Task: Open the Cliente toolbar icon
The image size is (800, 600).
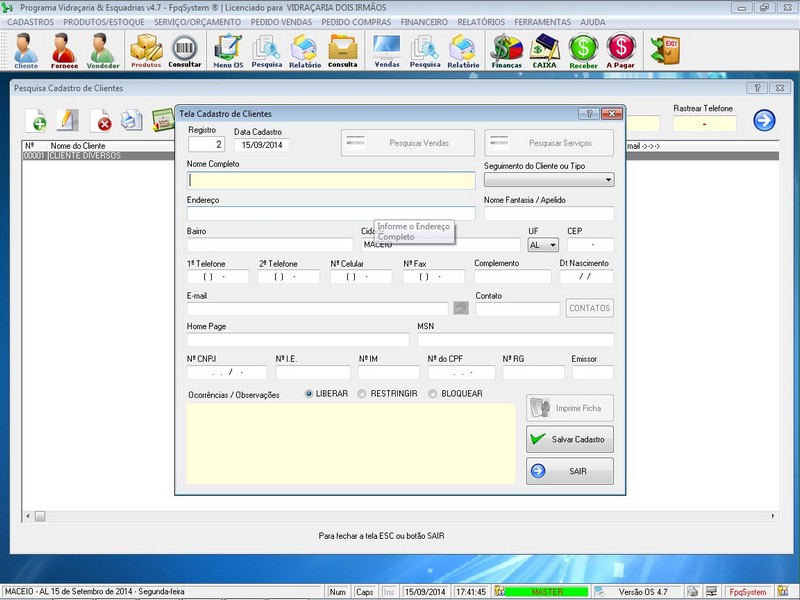Action: 26,50
